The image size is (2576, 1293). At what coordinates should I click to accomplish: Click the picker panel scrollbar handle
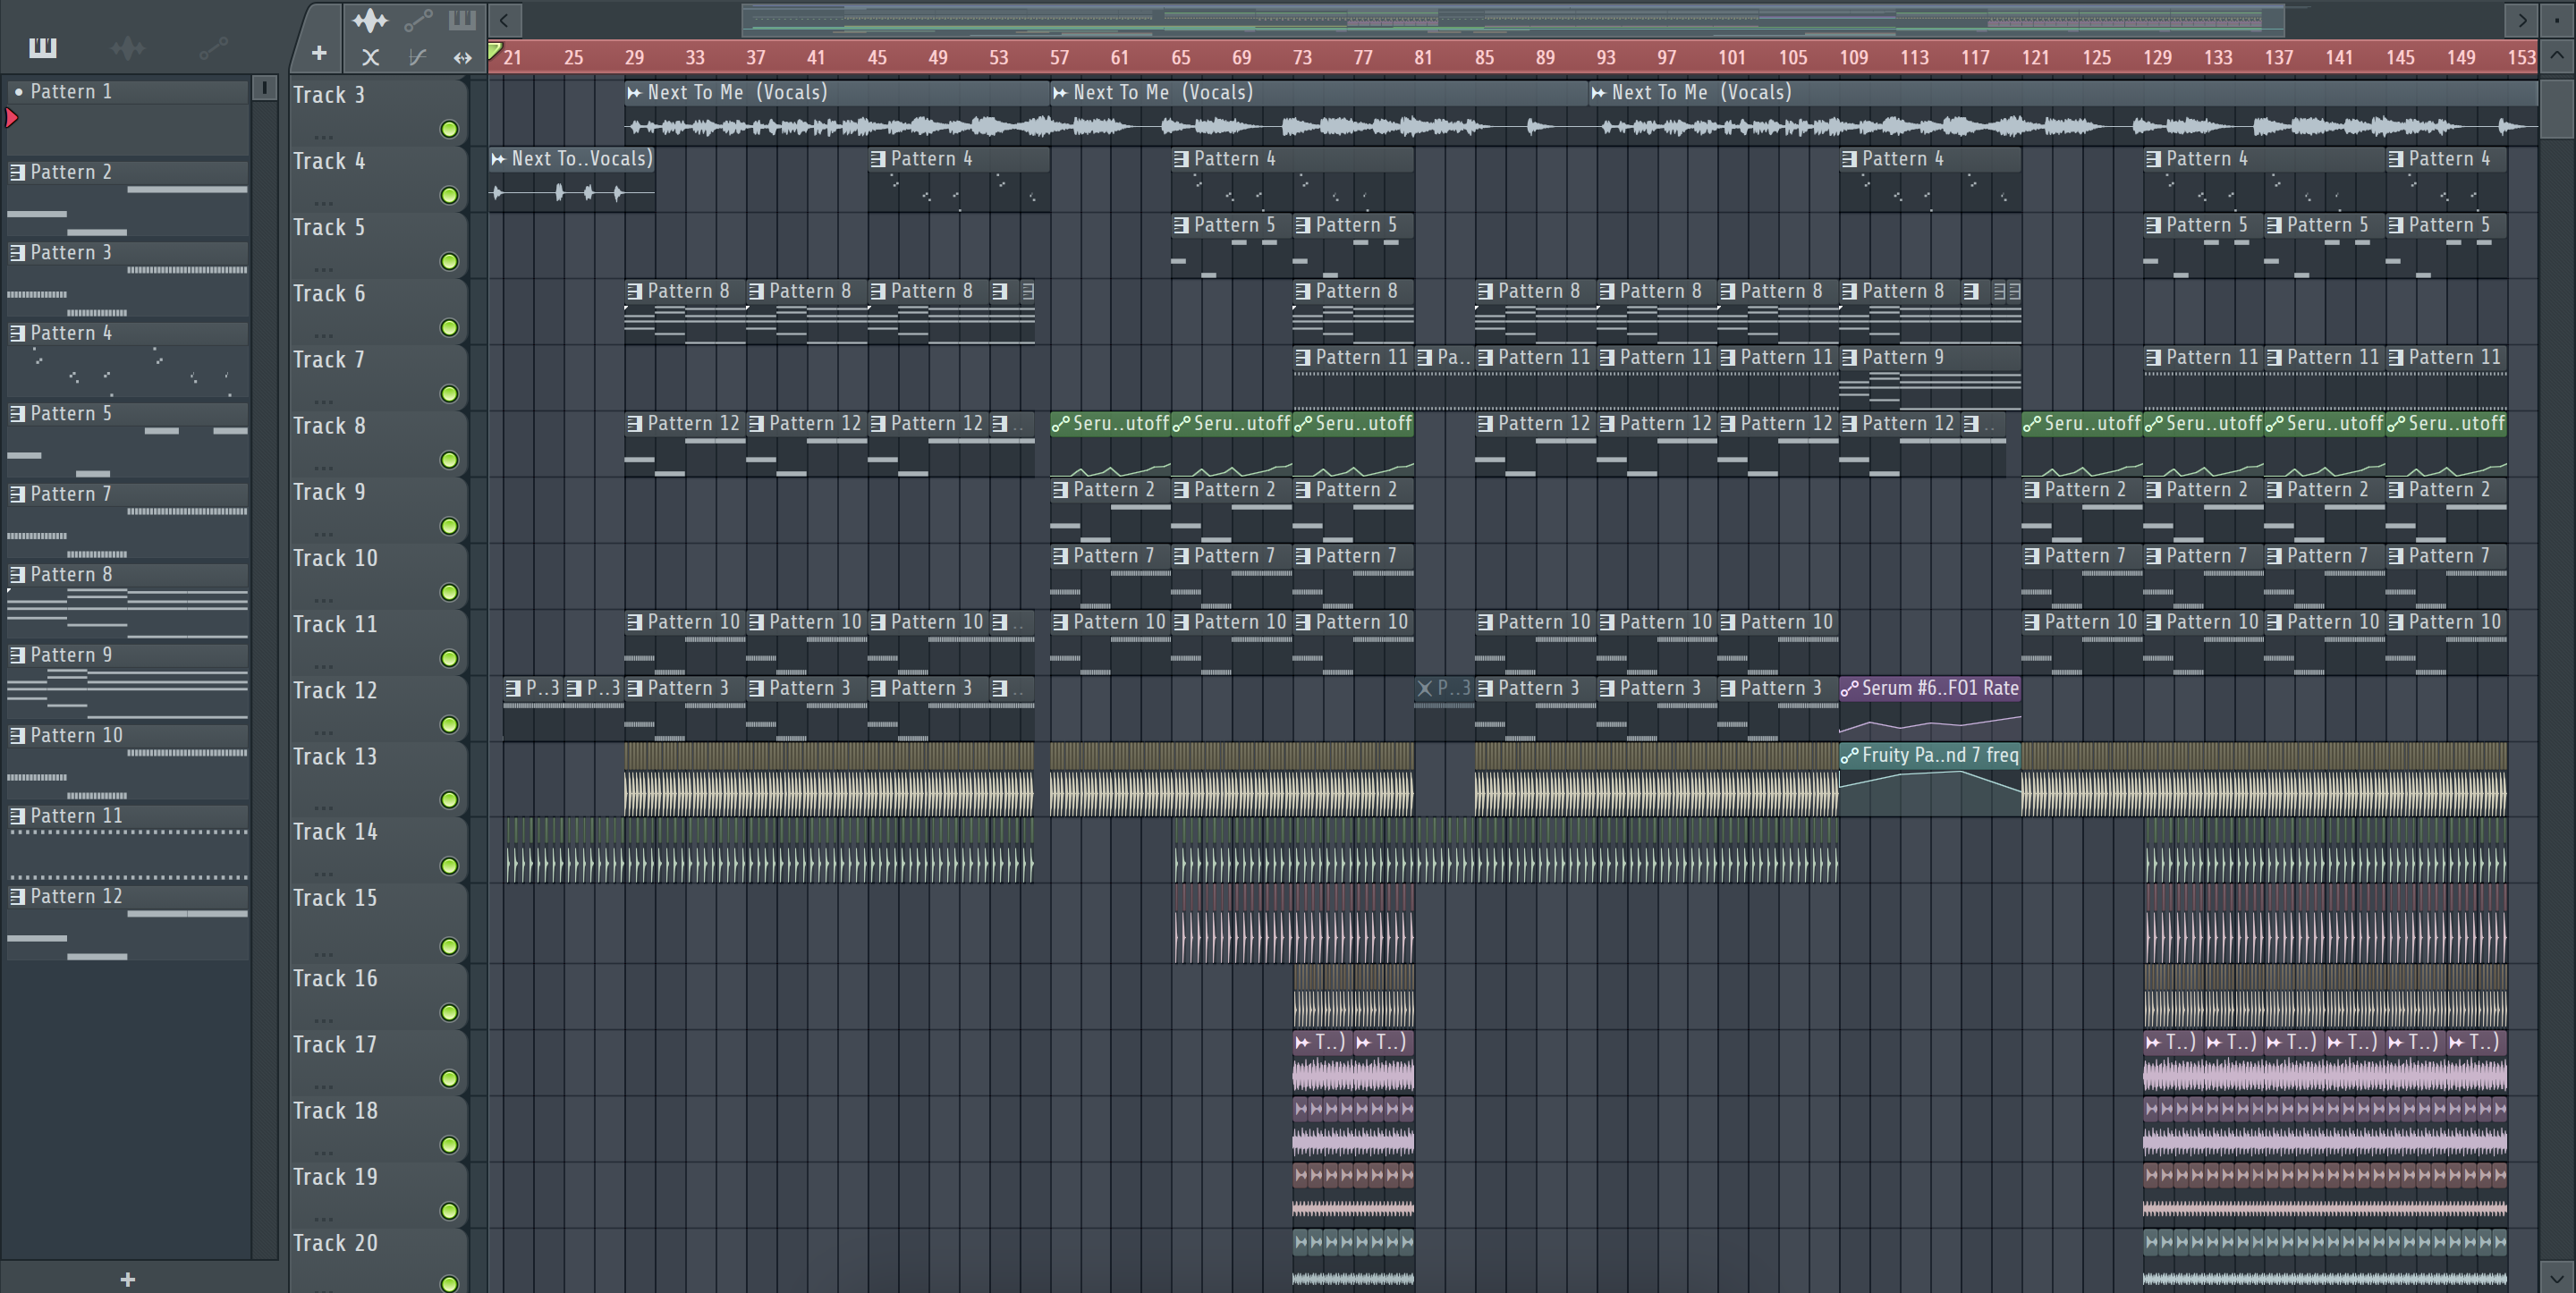point(265,88)
